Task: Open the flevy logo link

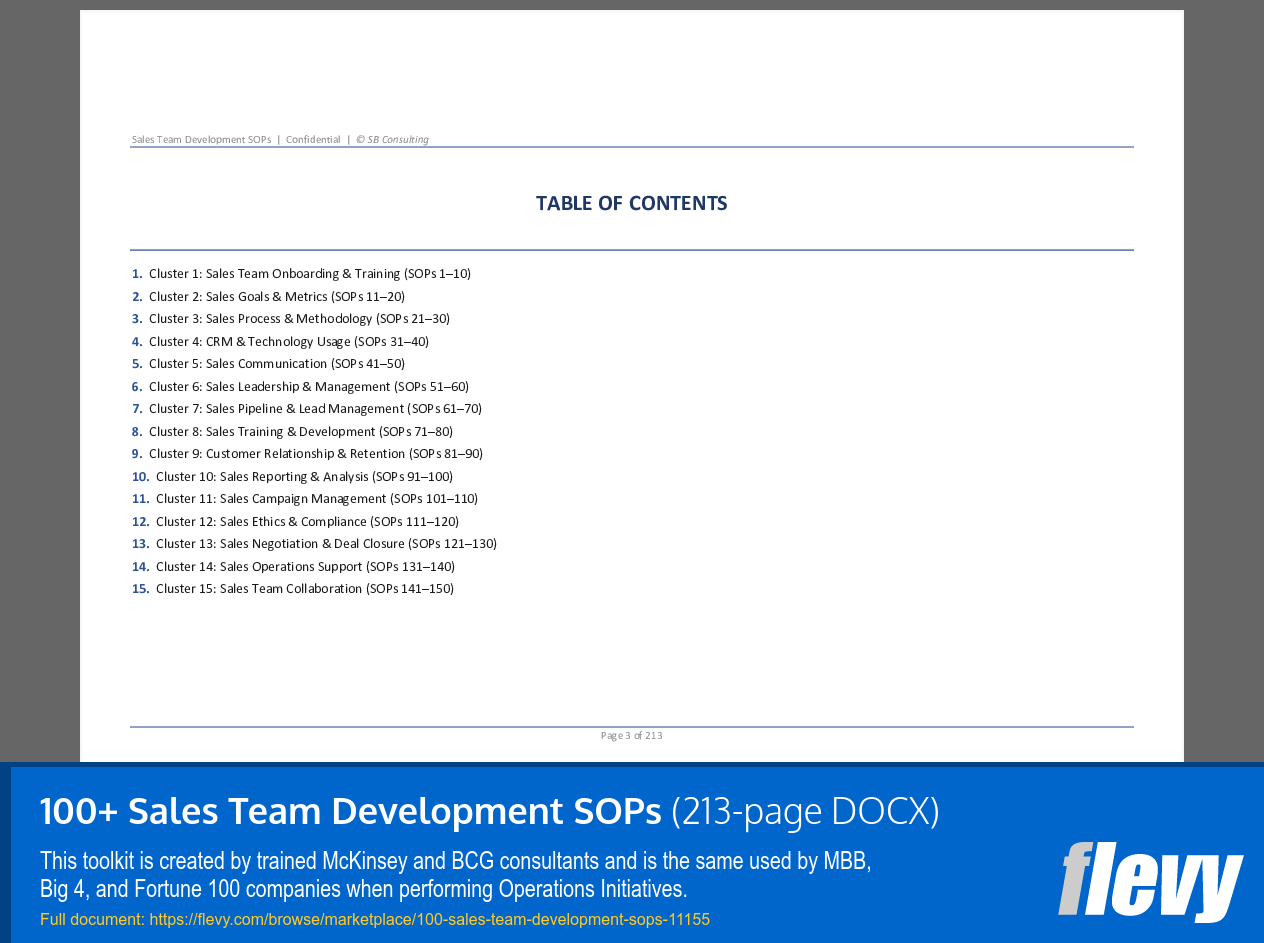Action: tap(1150, 884)
